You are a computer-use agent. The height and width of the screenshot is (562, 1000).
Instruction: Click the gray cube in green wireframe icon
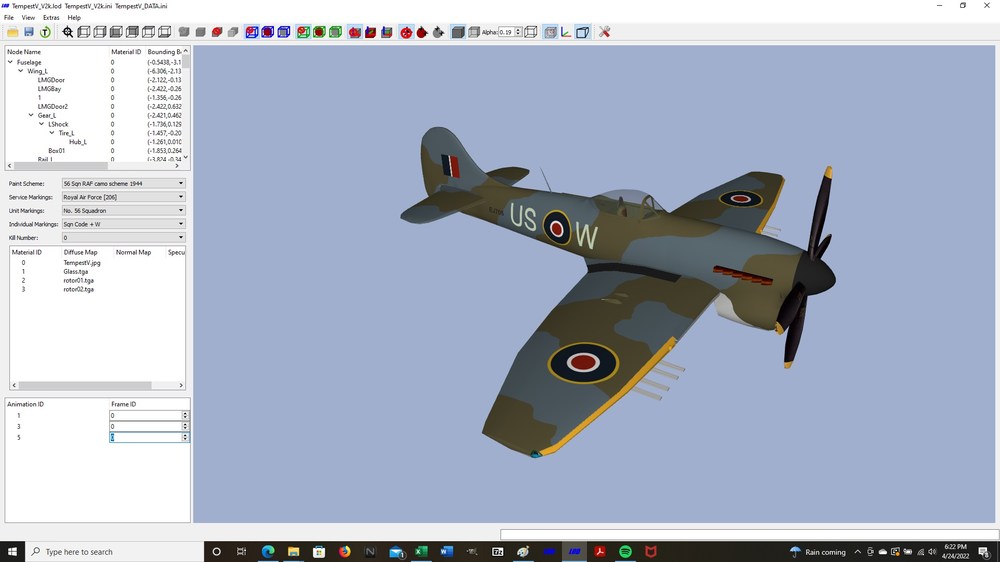[x=335, y=32]
